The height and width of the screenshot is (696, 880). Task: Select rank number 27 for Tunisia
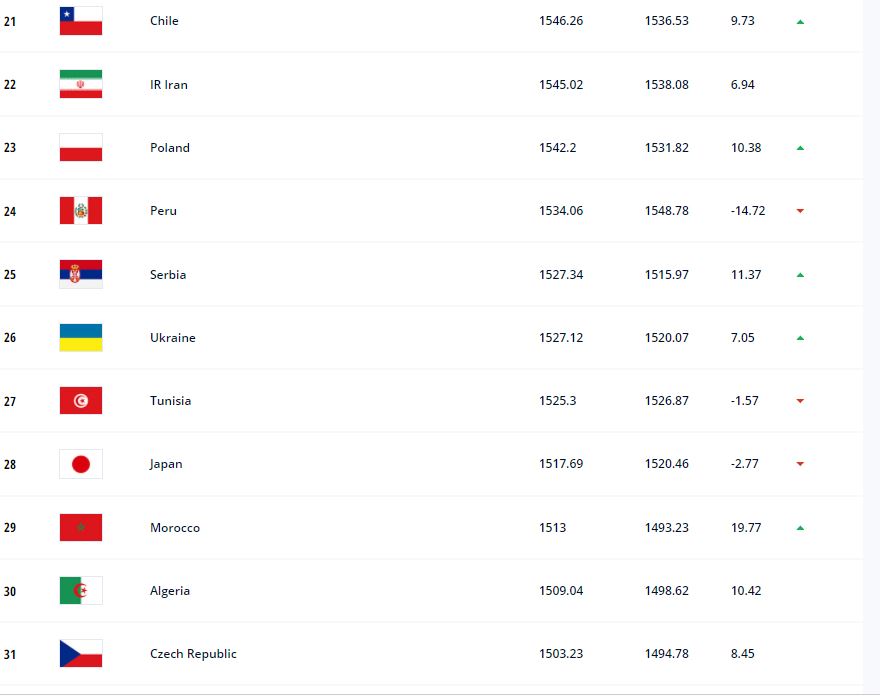(x=10, y=401)
